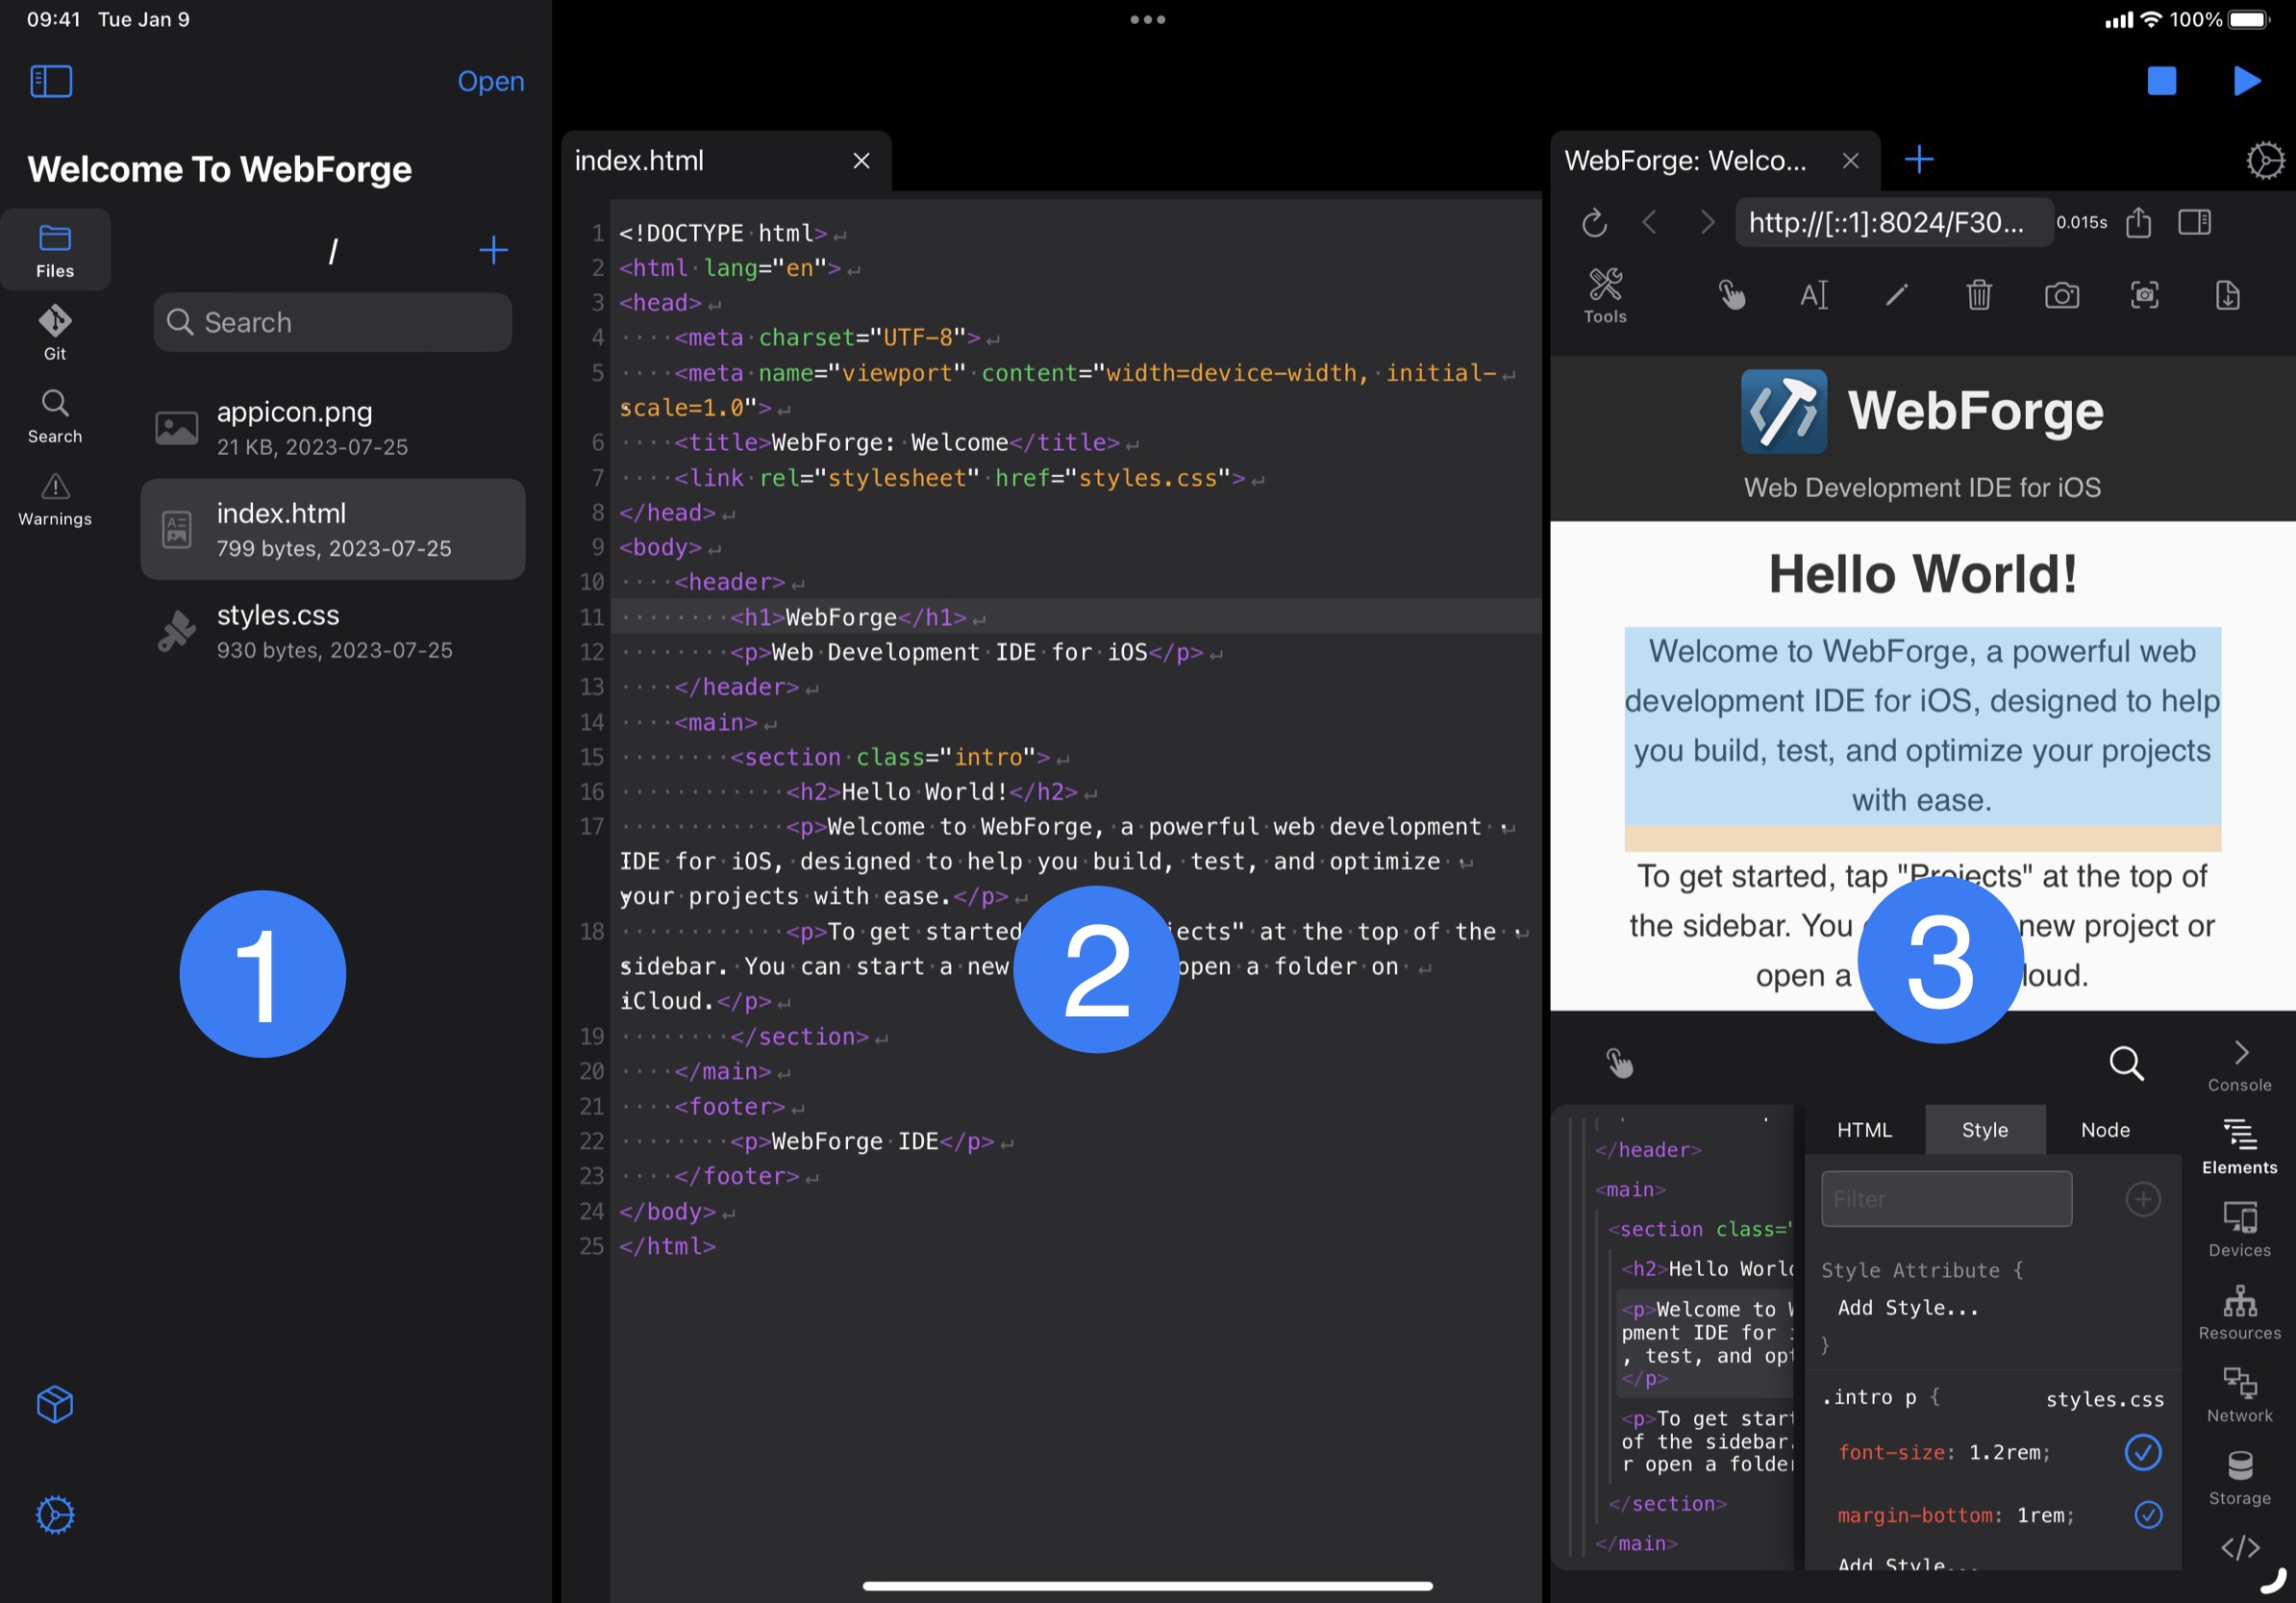The height and width of the screenshot is (1603, 2296).
Task: Switch to Node tab in inspector
Action: [2104, 1129]
